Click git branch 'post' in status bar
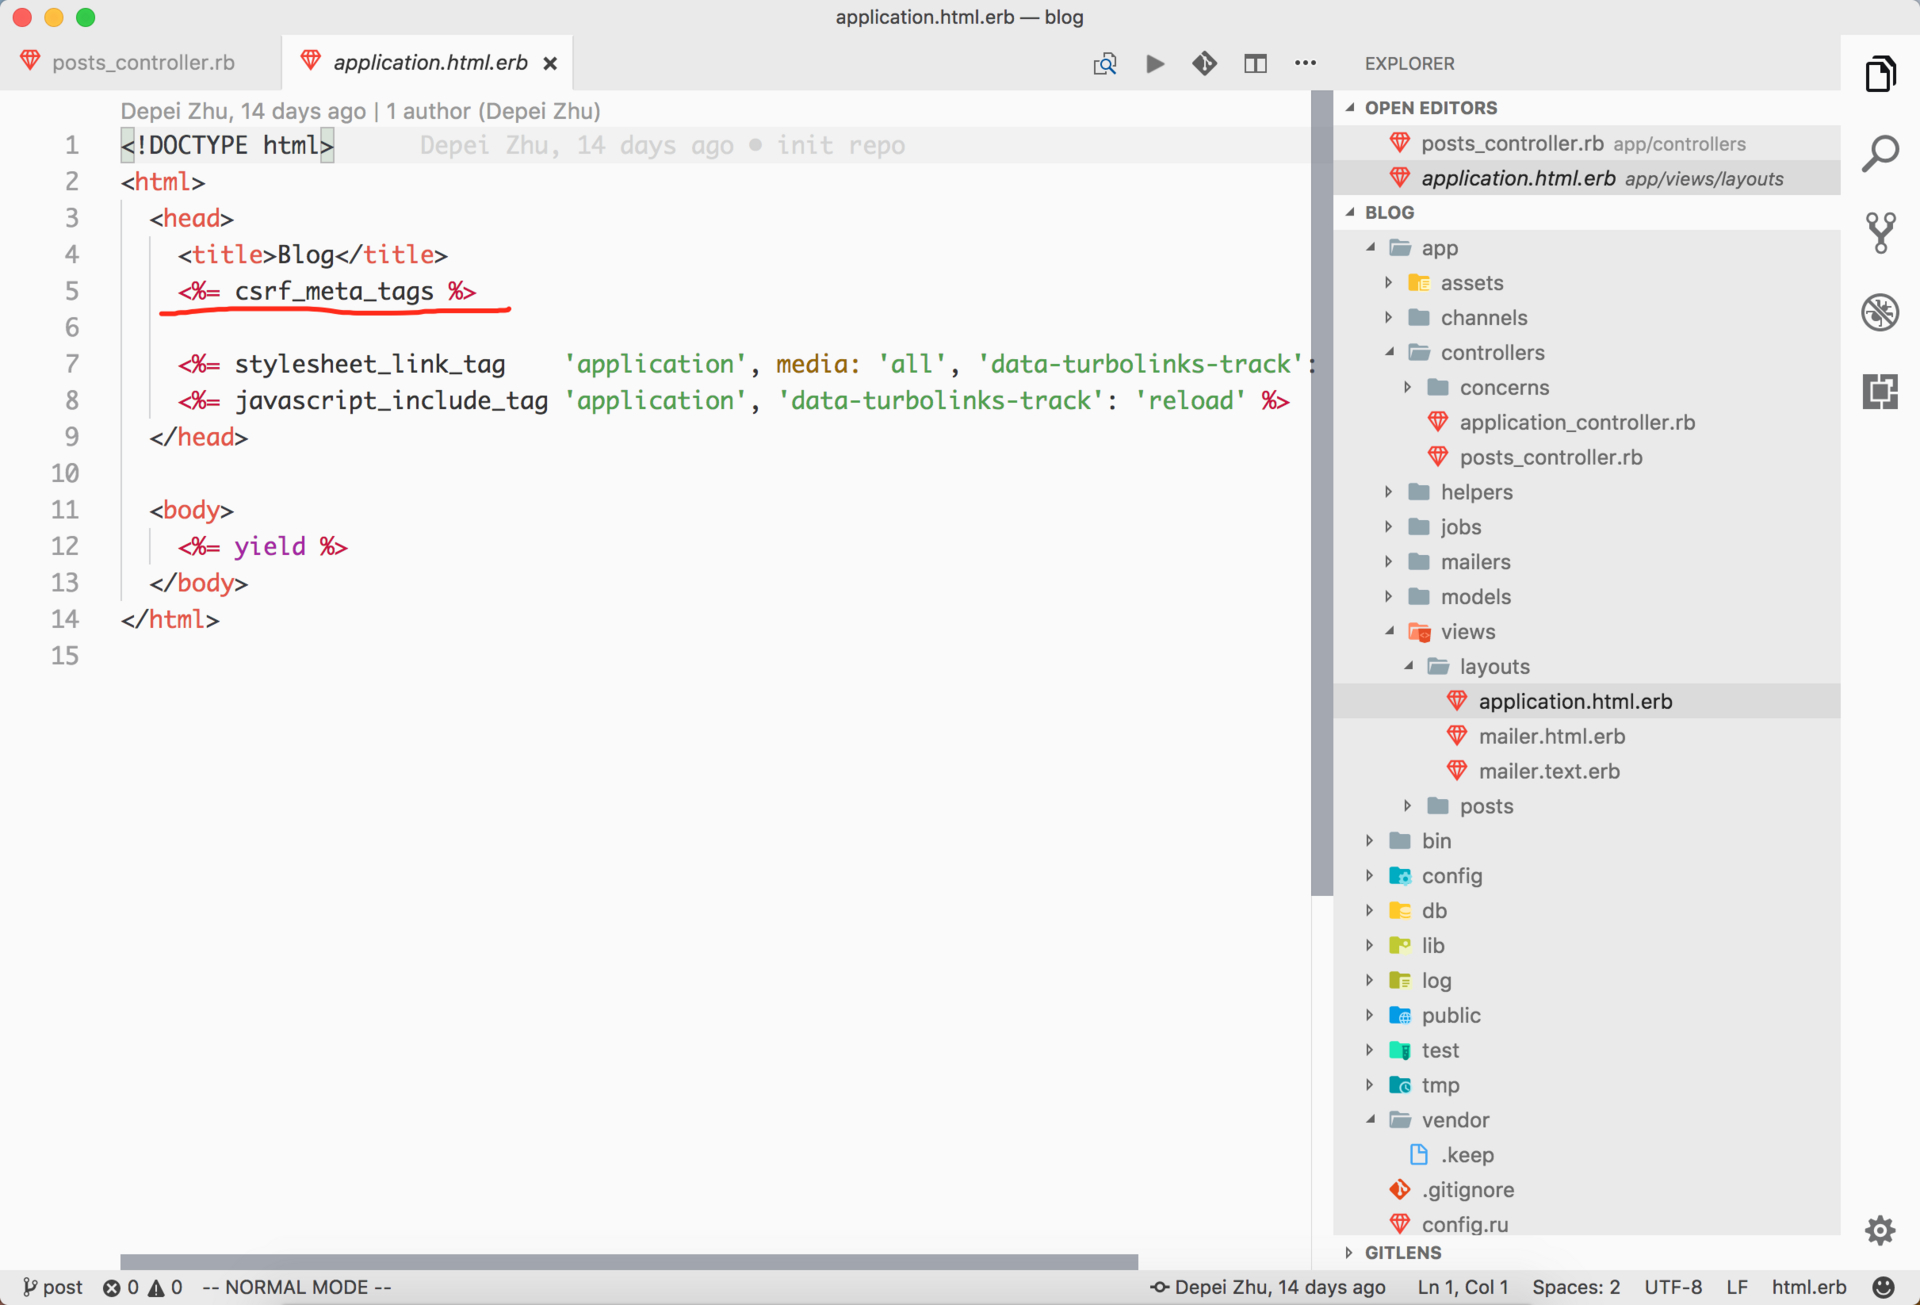The width and height of the screenshot is (1920, 1305). 53,1287
